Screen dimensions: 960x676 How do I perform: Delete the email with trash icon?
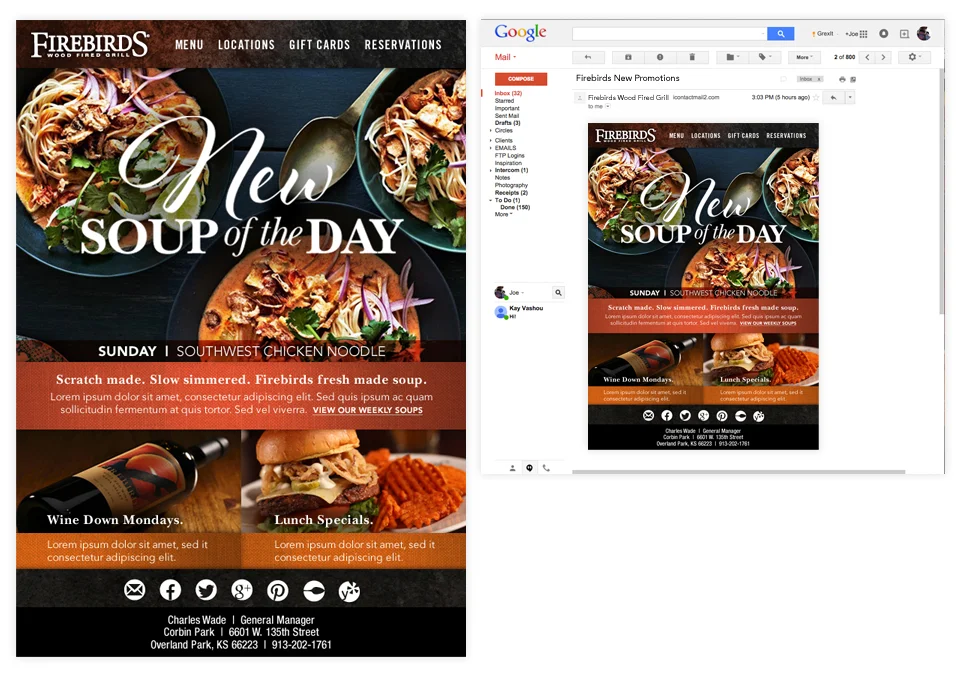click(692, 57)
